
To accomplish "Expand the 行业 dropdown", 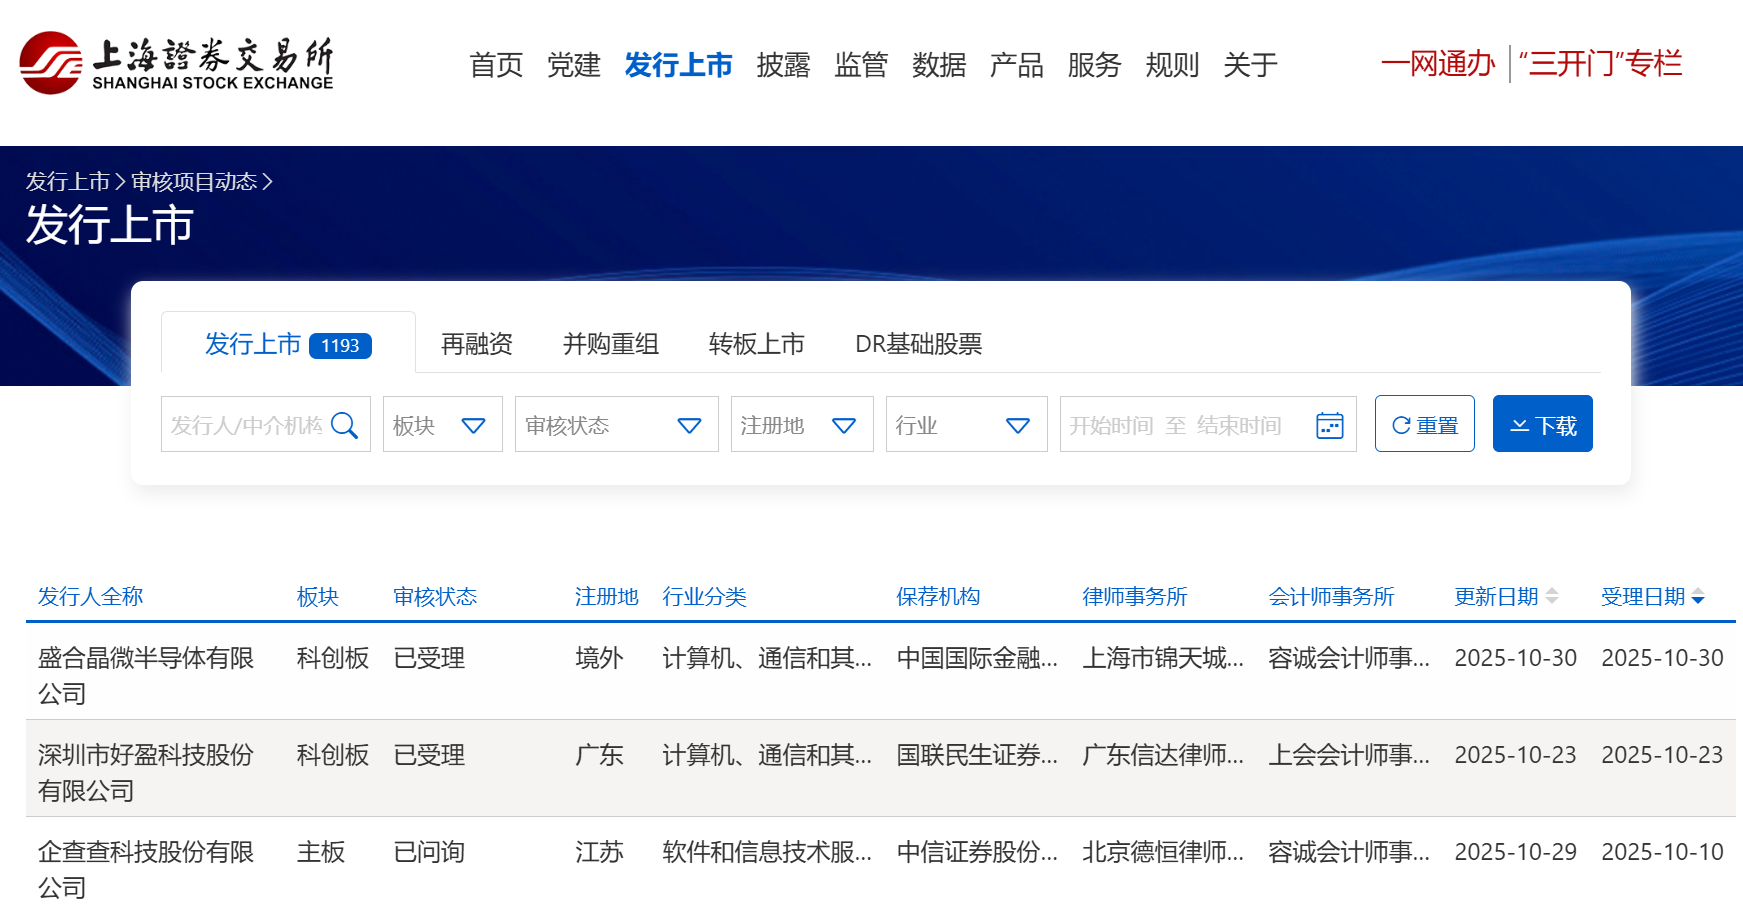I will click(966, 424).
